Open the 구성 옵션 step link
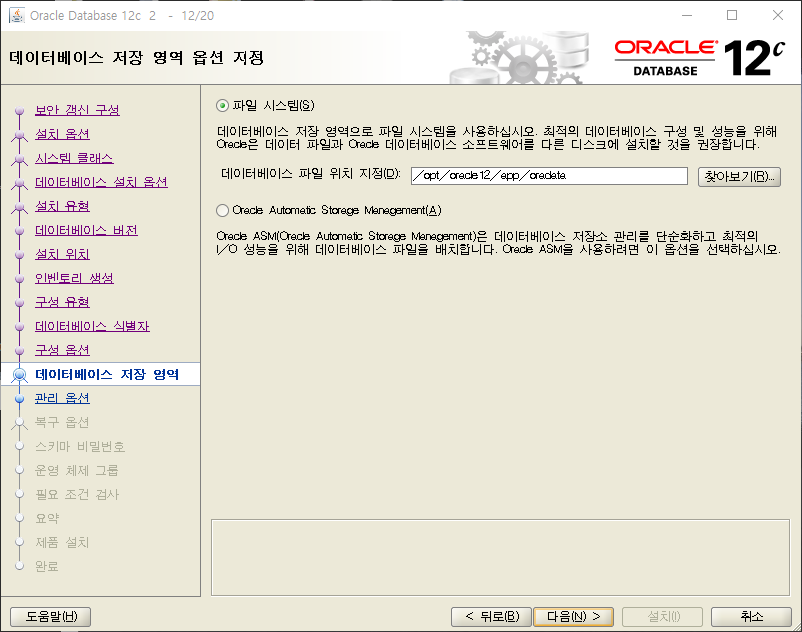 tap(62, 350)
